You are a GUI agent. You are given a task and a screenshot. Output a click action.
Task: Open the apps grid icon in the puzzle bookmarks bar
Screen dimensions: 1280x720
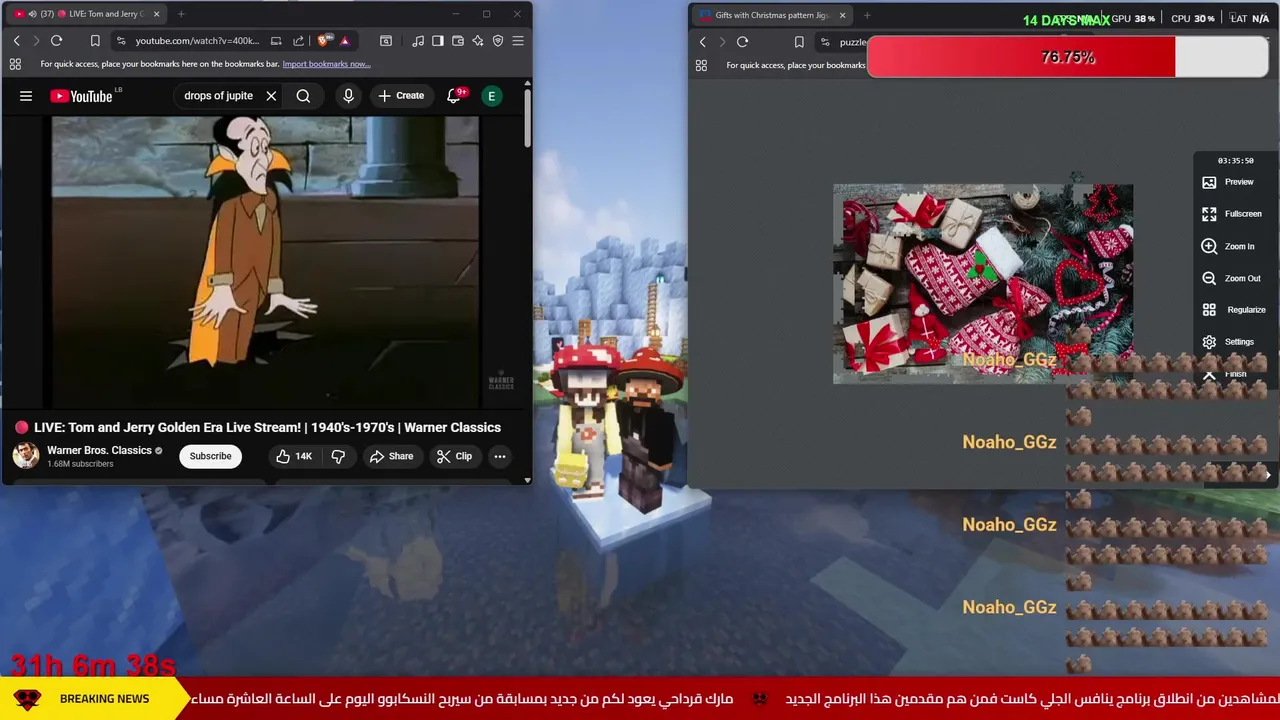tap(701, 65)
